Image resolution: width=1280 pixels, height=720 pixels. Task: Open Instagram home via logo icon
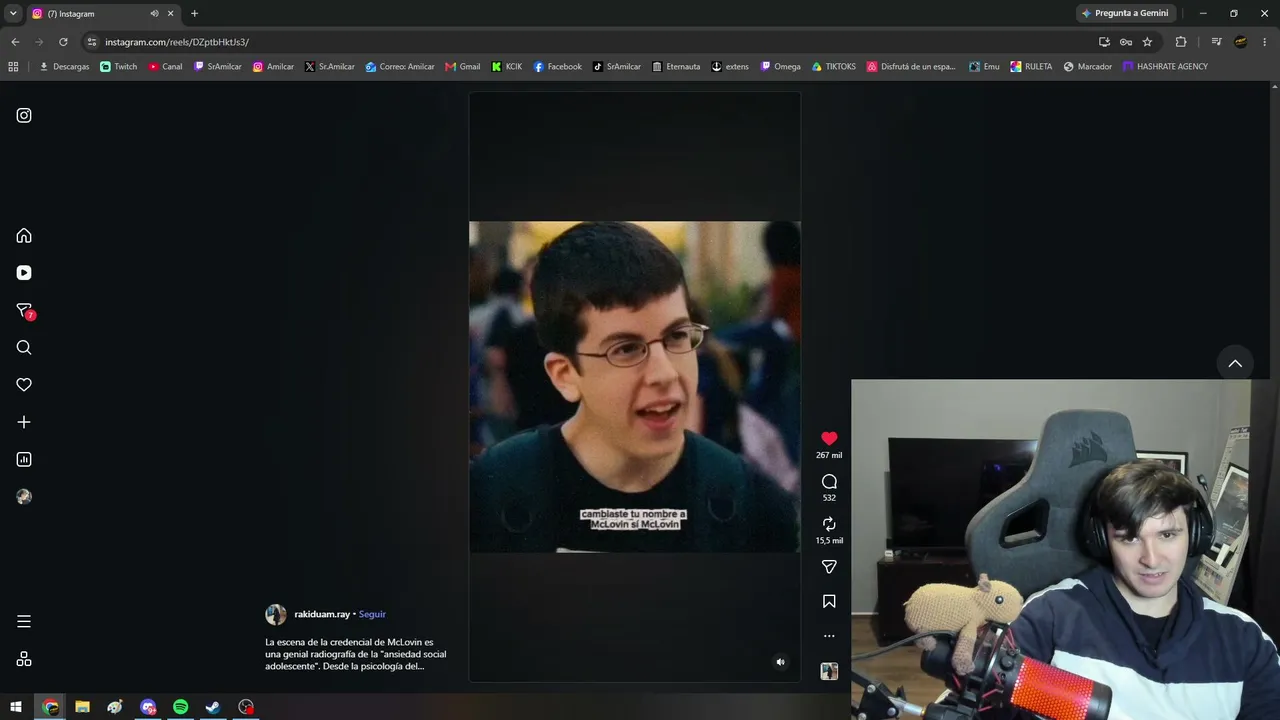pyautogui.click(x=24, y=115)
